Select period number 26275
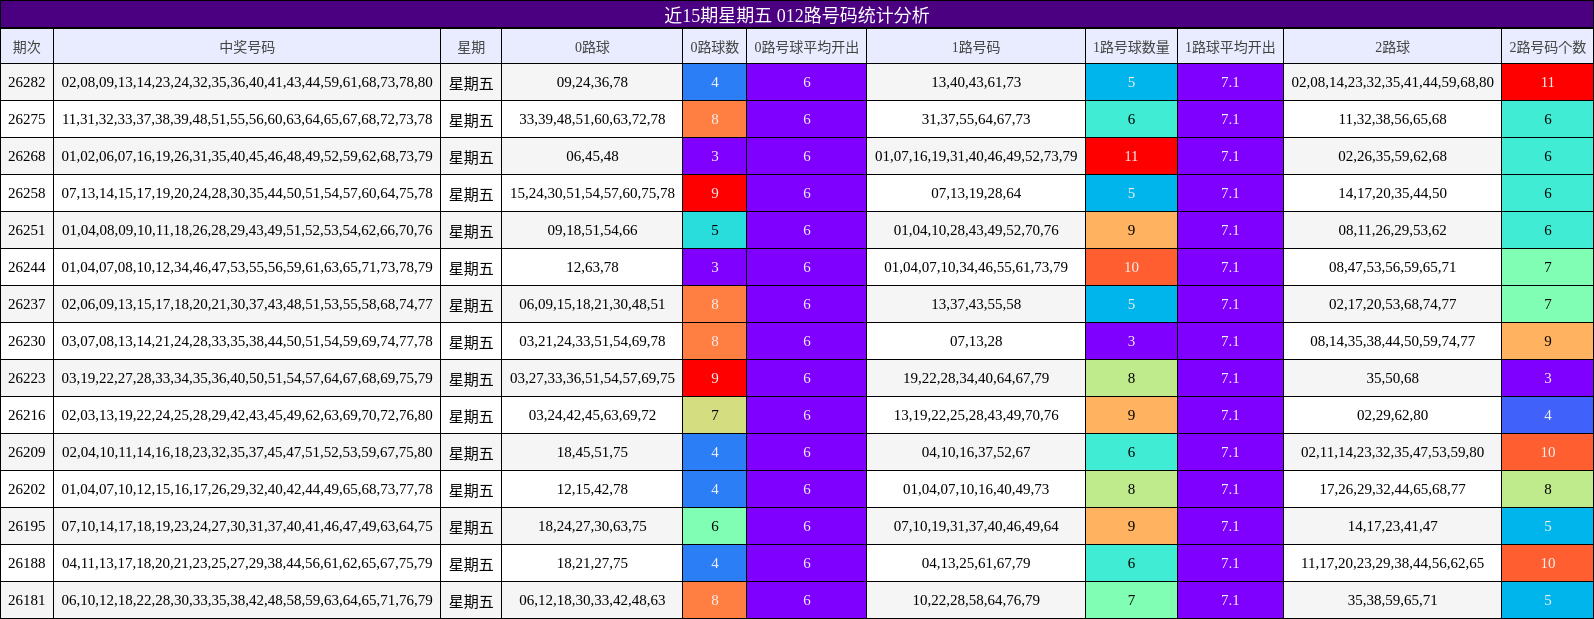1594x619 pixels. [x=27, y=119]
